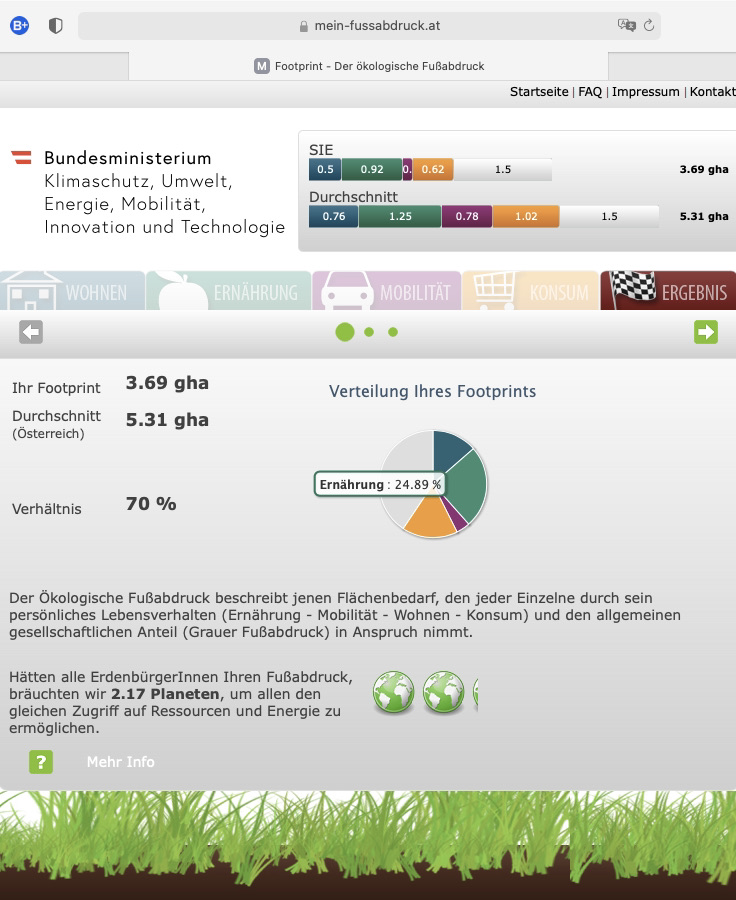Reload the page using the refresh icon
Image resolution: width=736 pixels, height=900 pixels.
tap(649, 26)
